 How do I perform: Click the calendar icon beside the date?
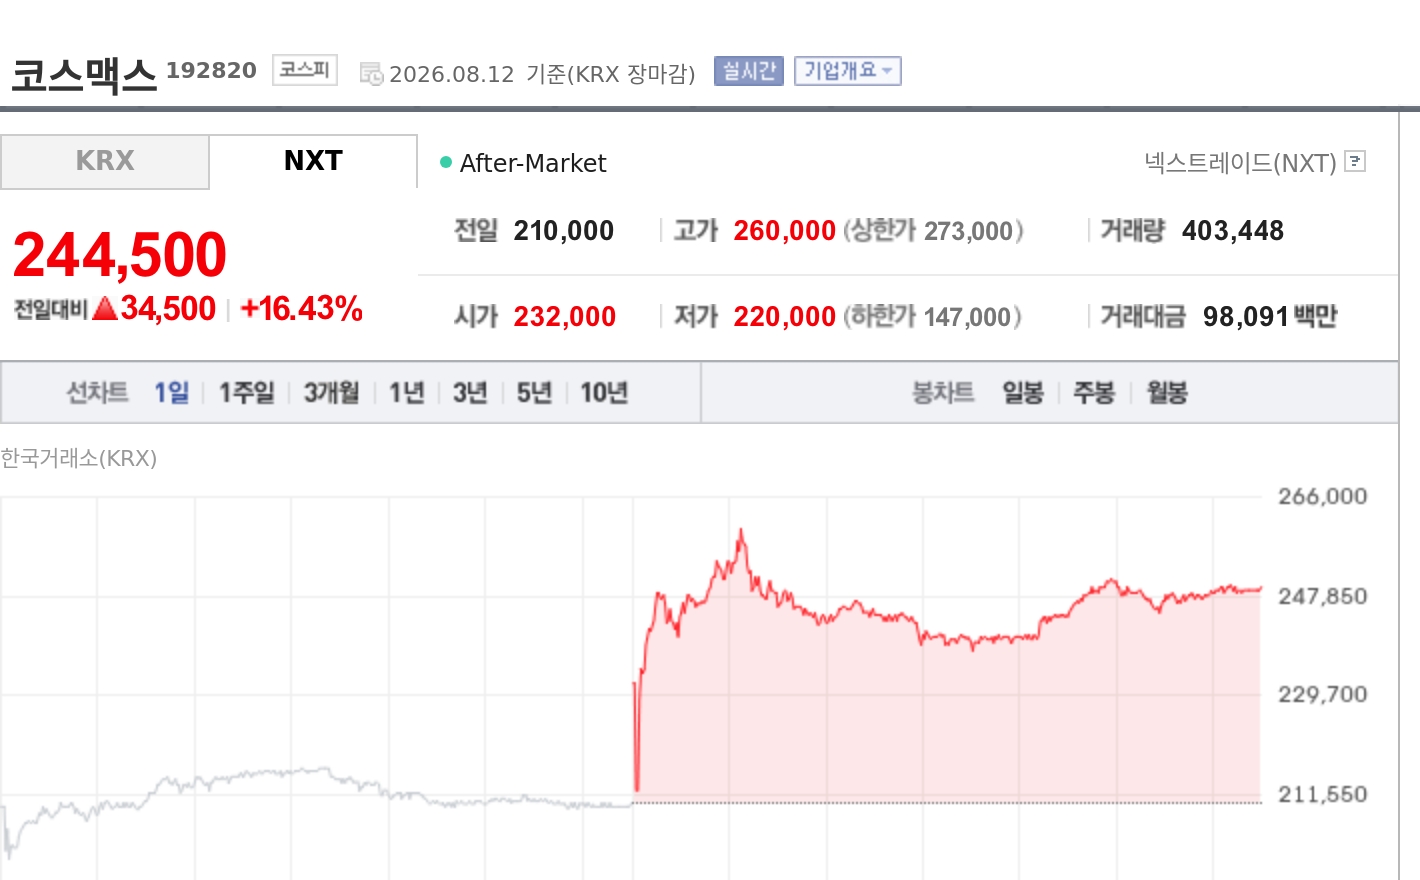371,74
